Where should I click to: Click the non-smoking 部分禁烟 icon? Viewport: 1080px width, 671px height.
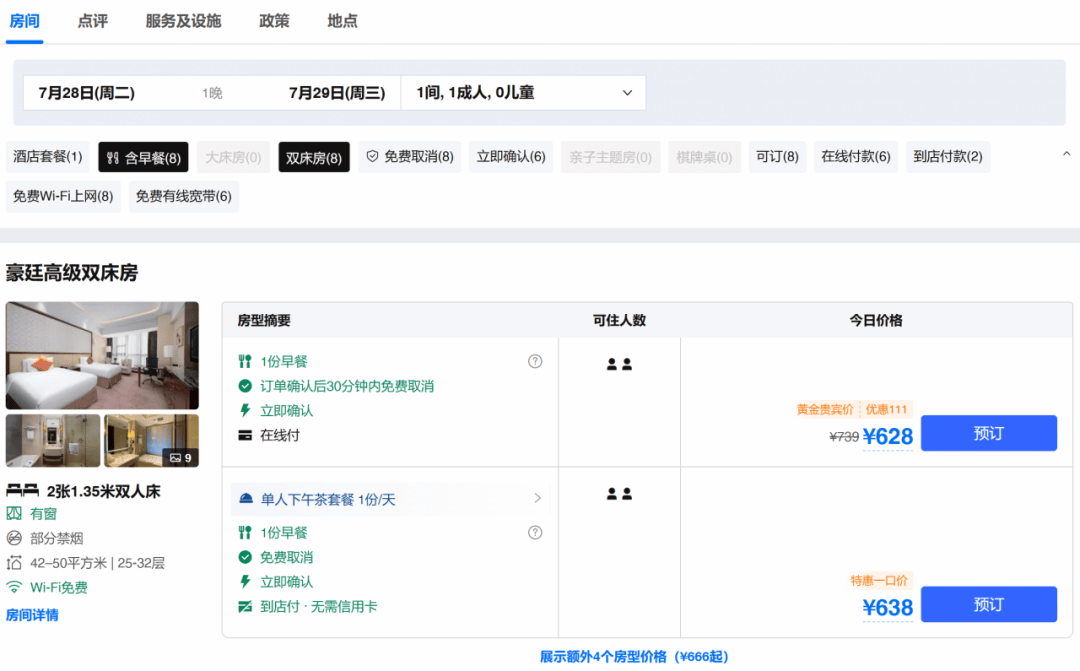click(14, 538)
